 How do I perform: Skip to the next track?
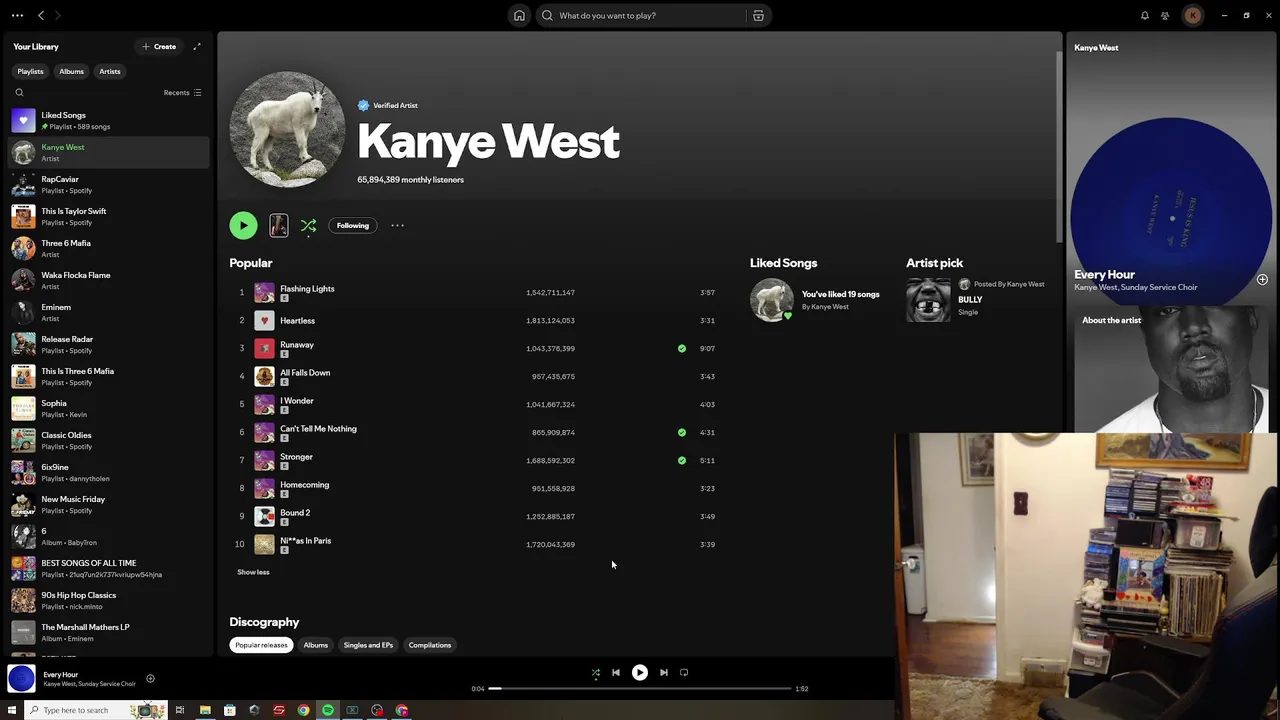tap(663, 672)
